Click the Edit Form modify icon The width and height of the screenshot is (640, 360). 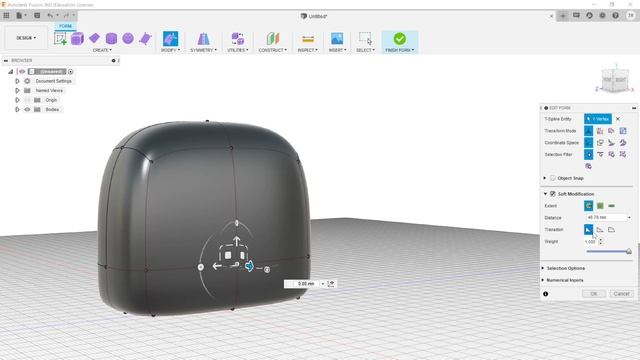pyautogui.click(x=170, y=39)
